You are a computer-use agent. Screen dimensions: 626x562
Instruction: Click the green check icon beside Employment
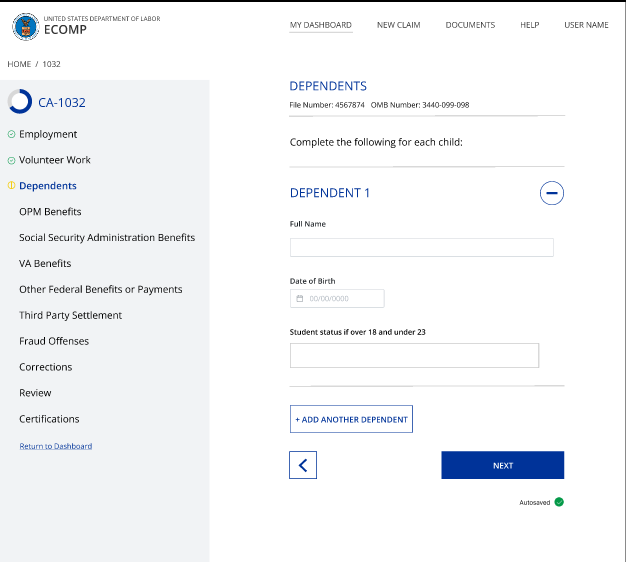click(12, 134)
